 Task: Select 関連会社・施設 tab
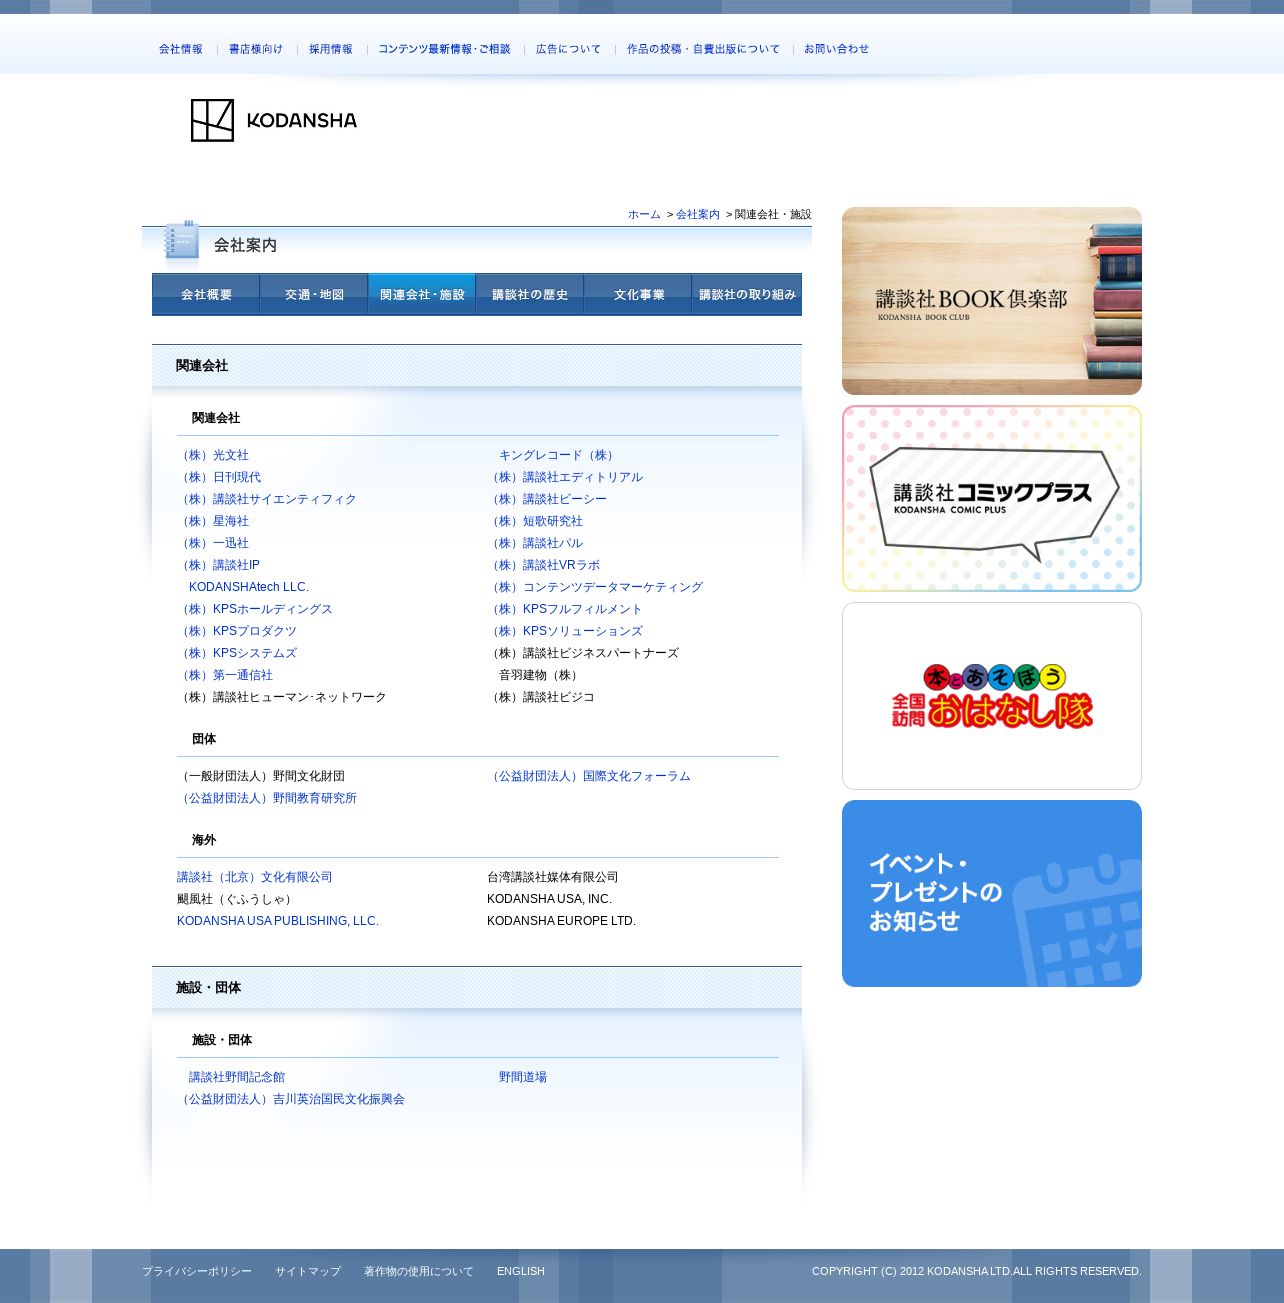coord(422,294)
